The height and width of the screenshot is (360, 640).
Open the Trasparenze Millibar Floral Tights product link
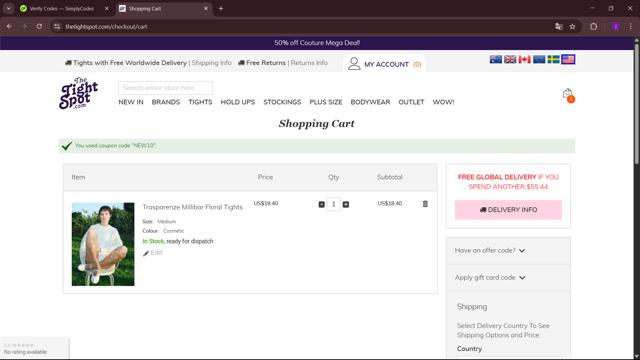click(x=192, y=207)
